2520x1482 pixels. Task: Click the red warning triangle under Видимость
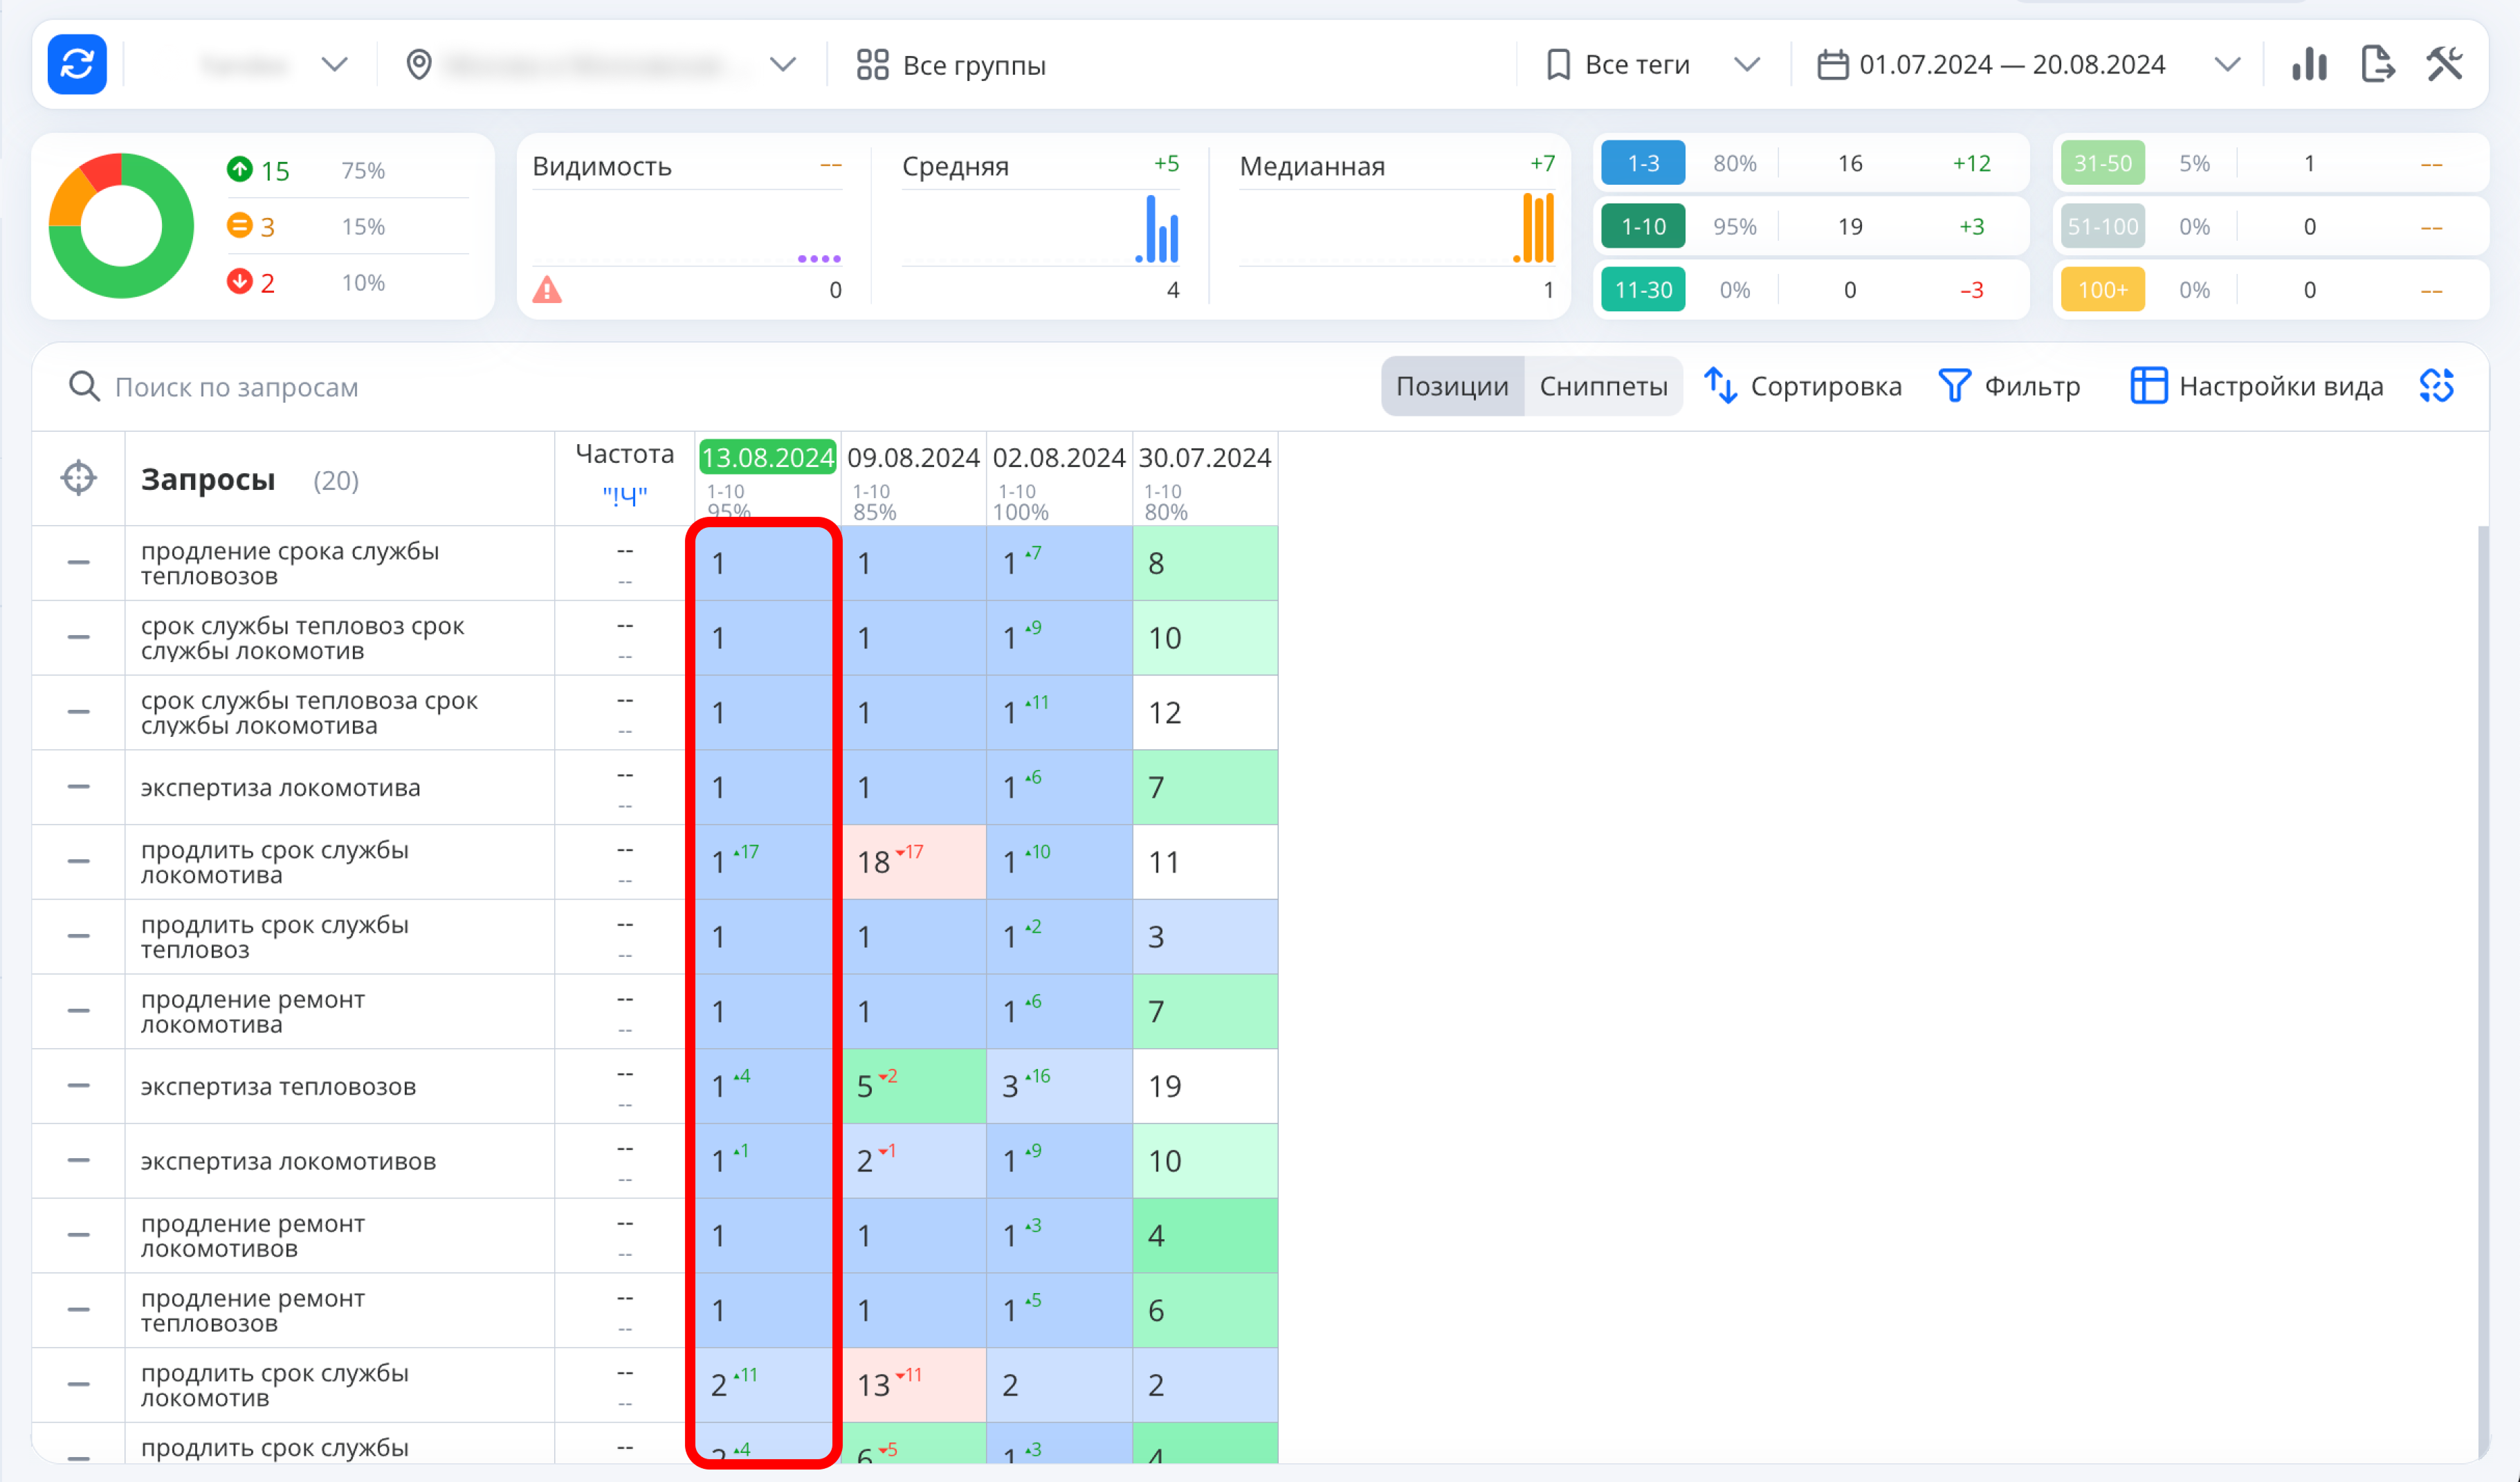pyautogui.click(x=547, y=290)
